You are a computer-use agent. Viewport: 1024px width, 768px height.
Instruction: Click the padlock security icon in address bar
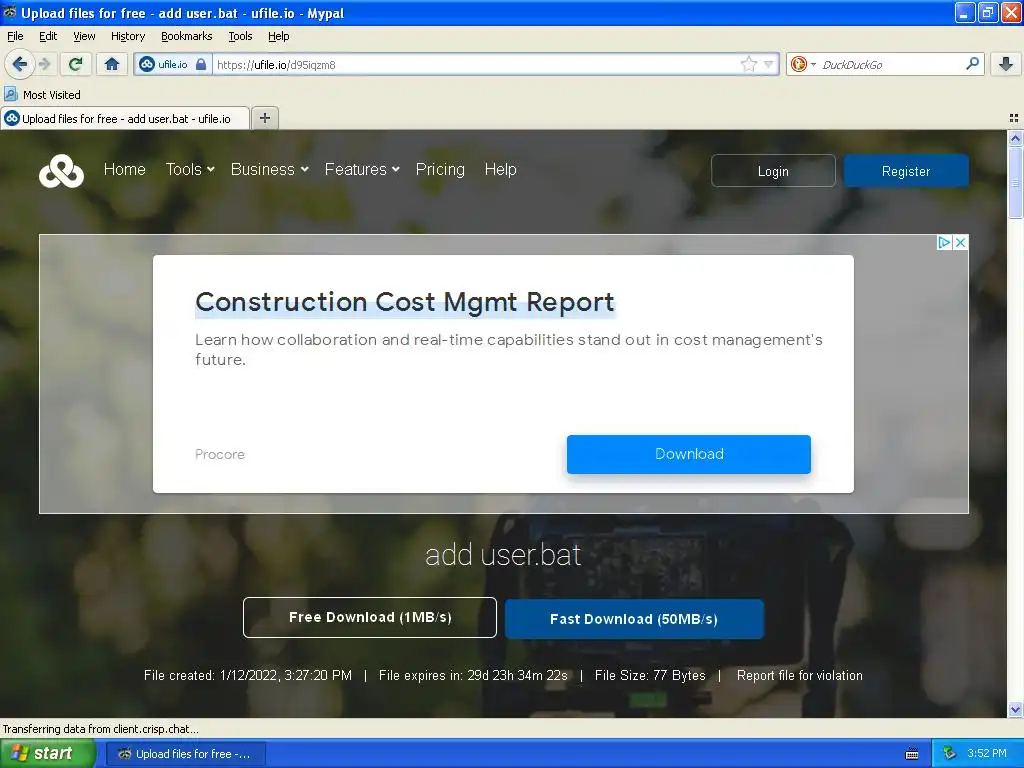(x=201, y=64)
